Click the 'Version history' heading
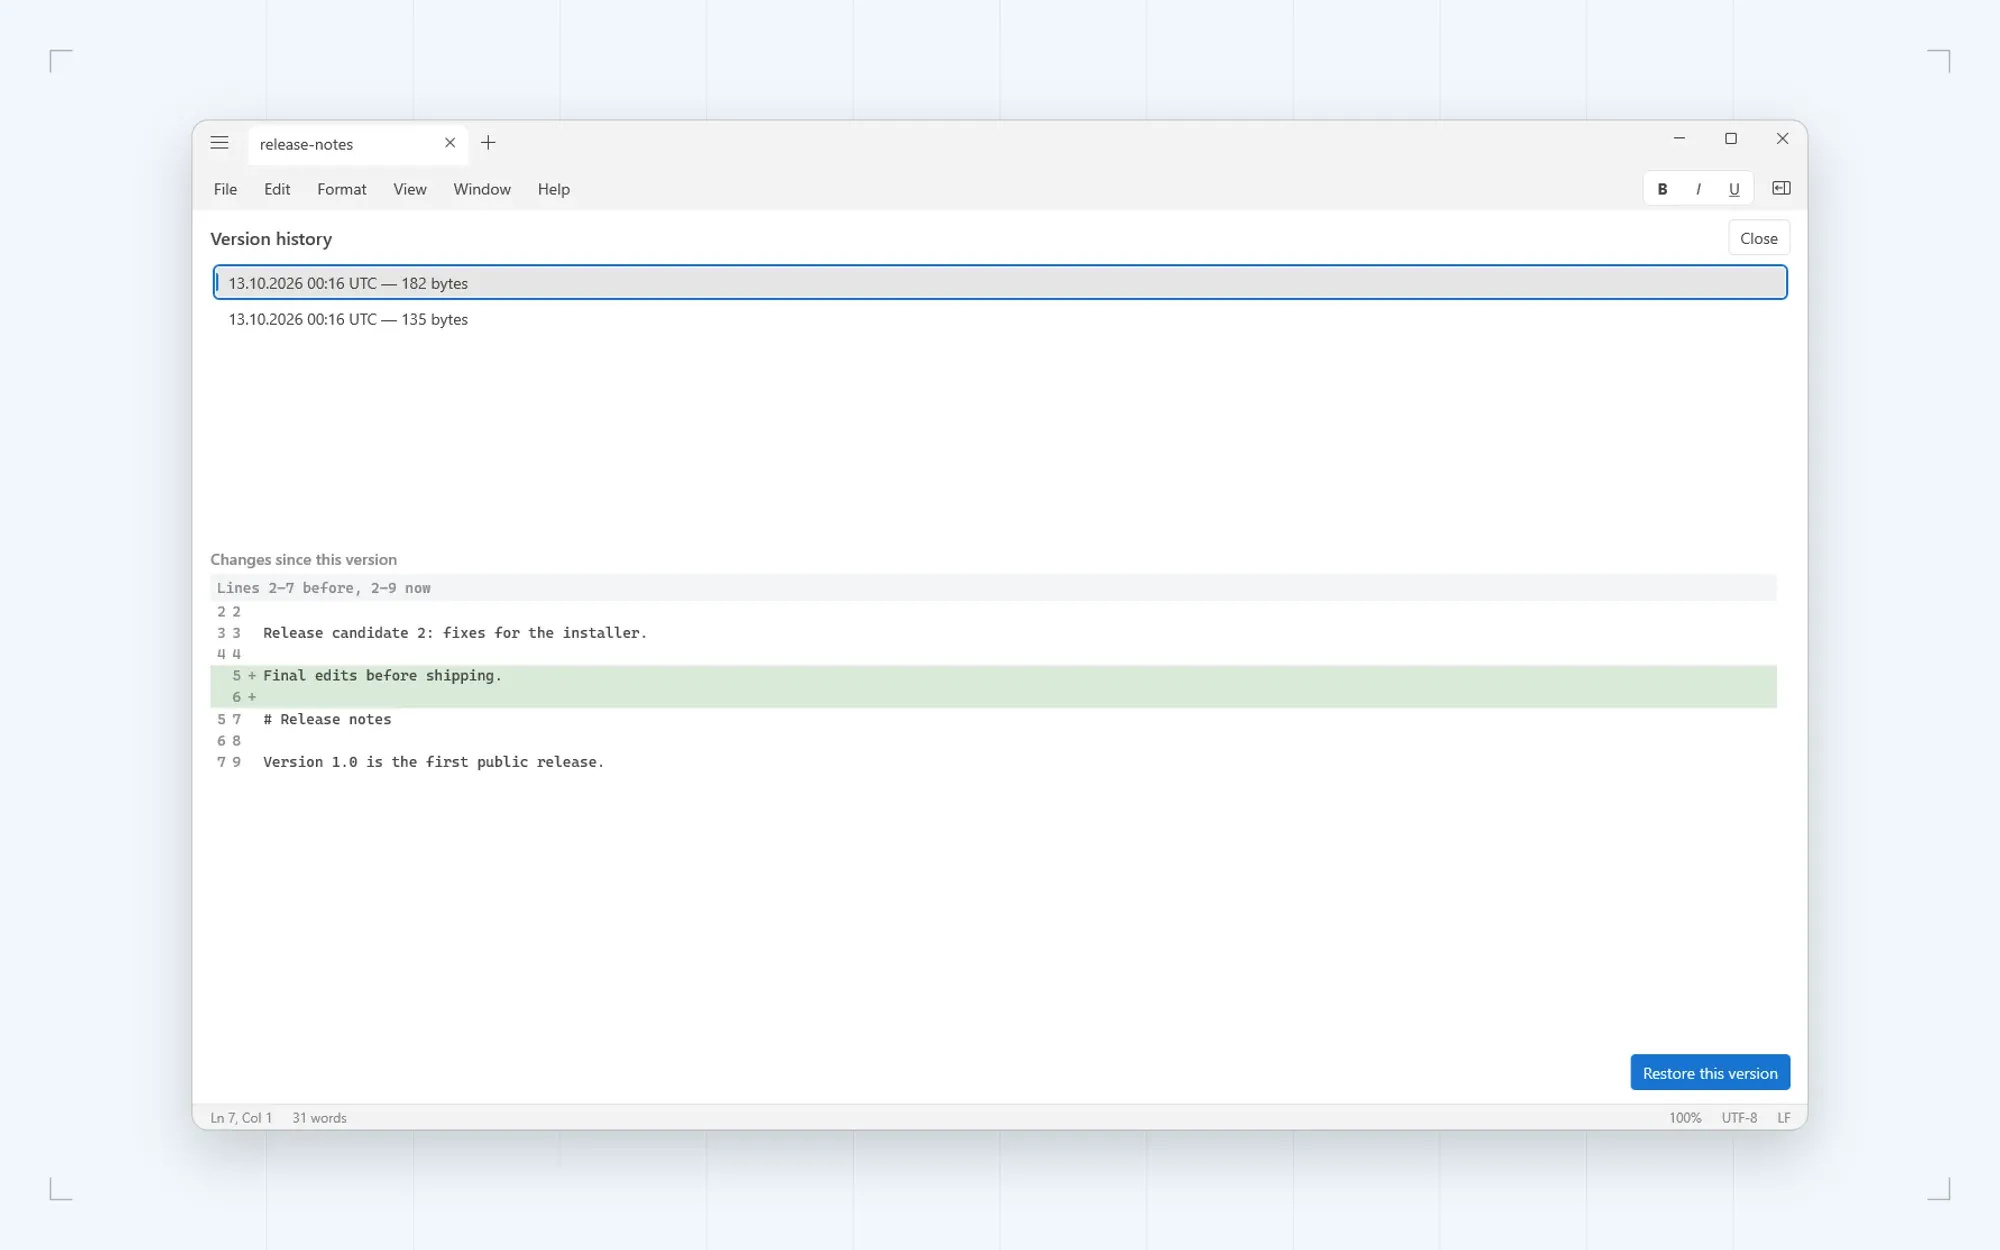This screenshot has width=2000, height=1250. point(271,239)
